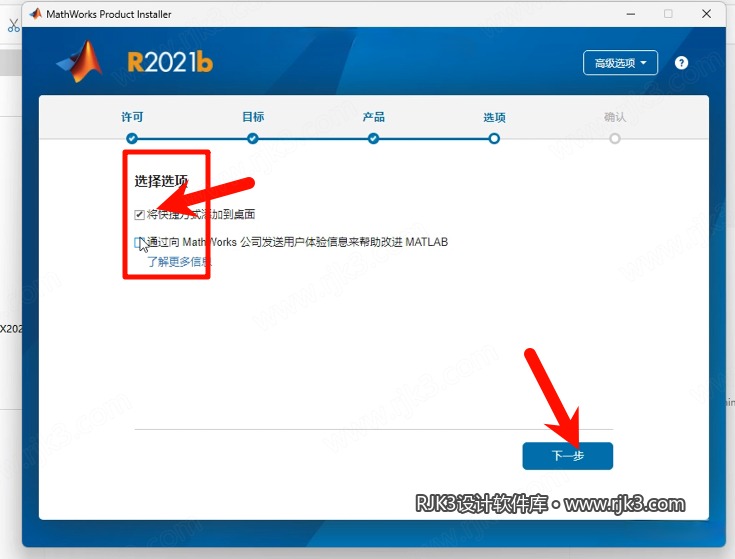Close the MathWorks Product Installer window
This screenshot has width=735, height=559.
click(x=706, y=14)
